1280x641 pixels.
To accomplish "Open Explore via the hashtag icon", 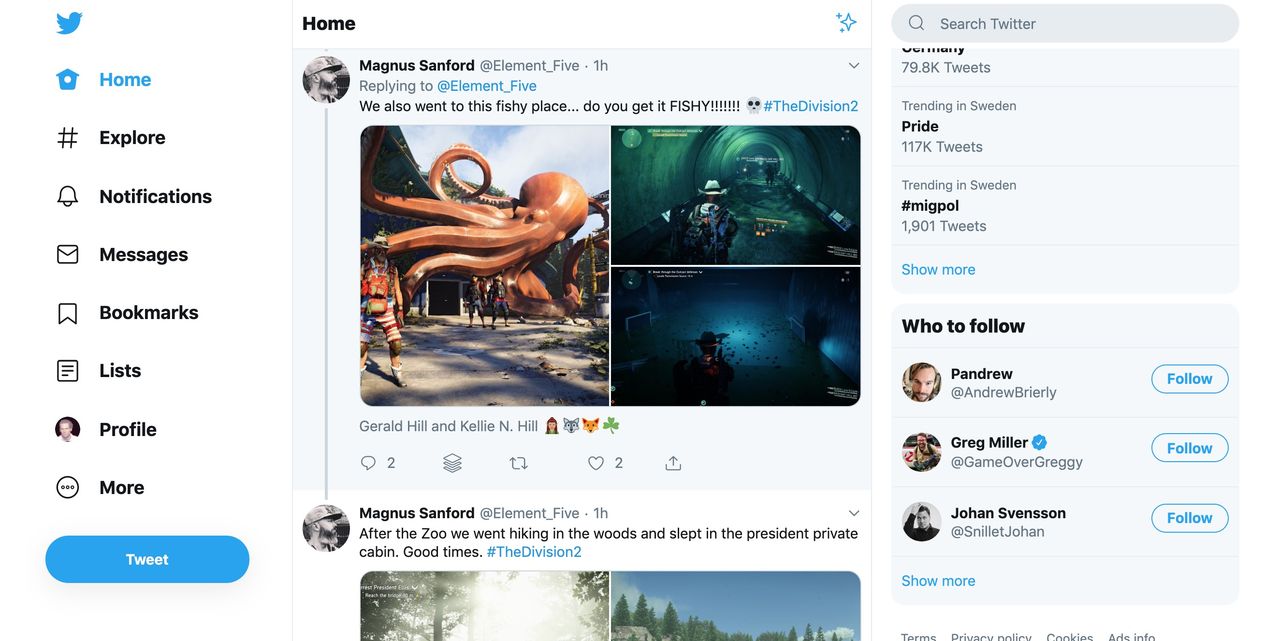I will tap(67, 137).
